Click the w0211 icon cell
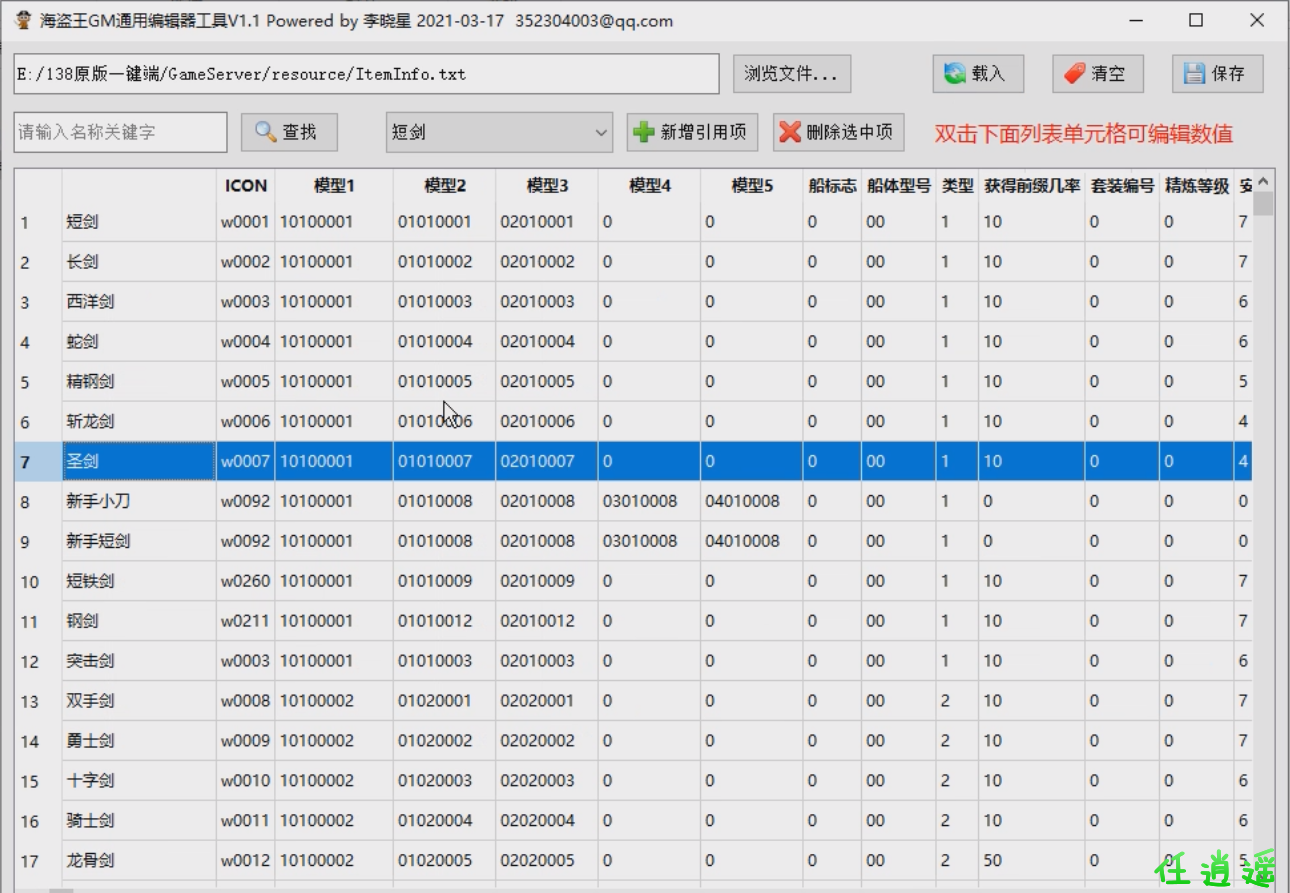This screenshot has height=893, width=1290. click(246, 621)
